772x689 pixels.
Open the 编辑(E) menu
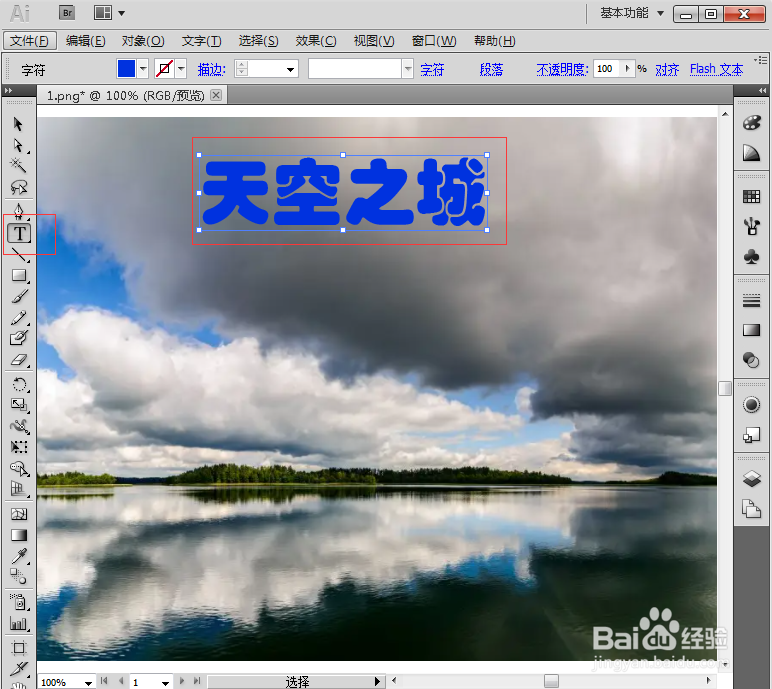click(86, 41)
